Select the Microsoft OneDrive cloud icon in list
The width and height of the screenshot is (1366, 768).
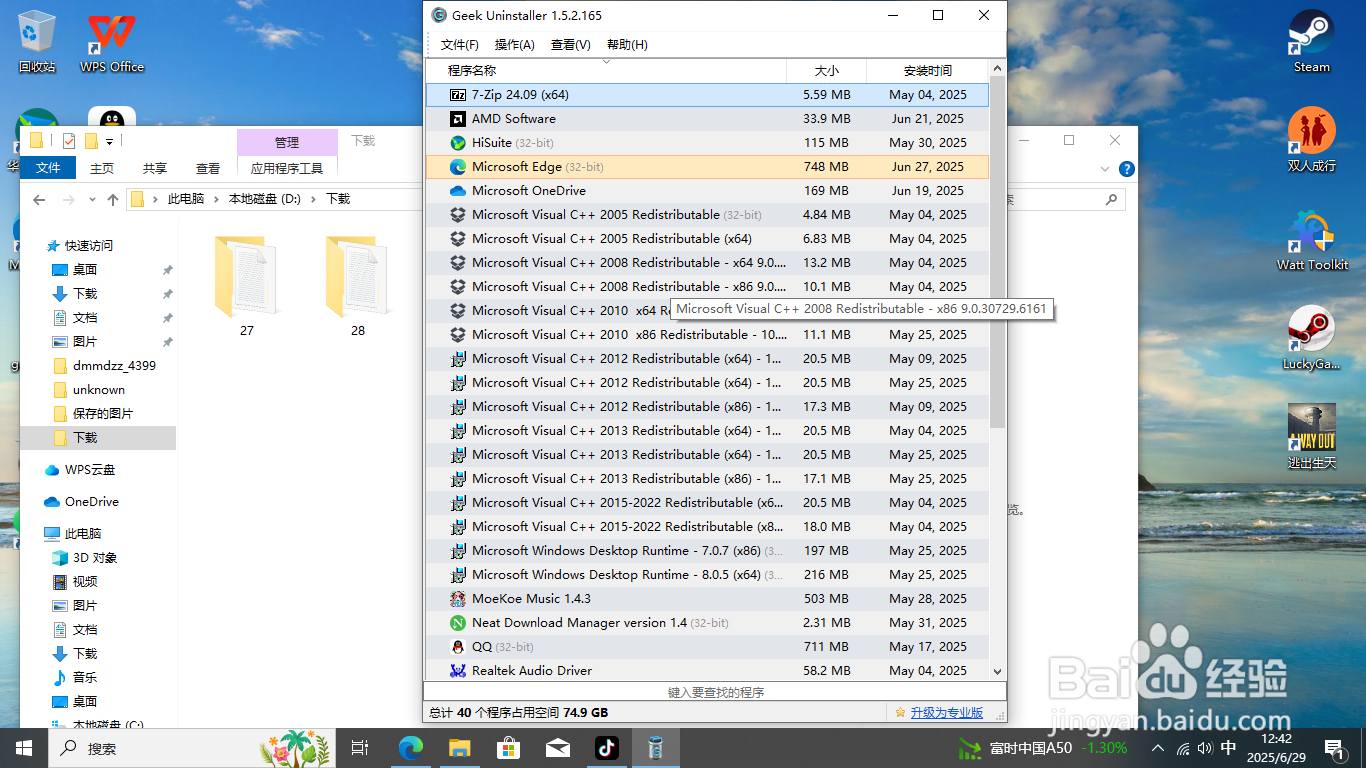[458, 191]
